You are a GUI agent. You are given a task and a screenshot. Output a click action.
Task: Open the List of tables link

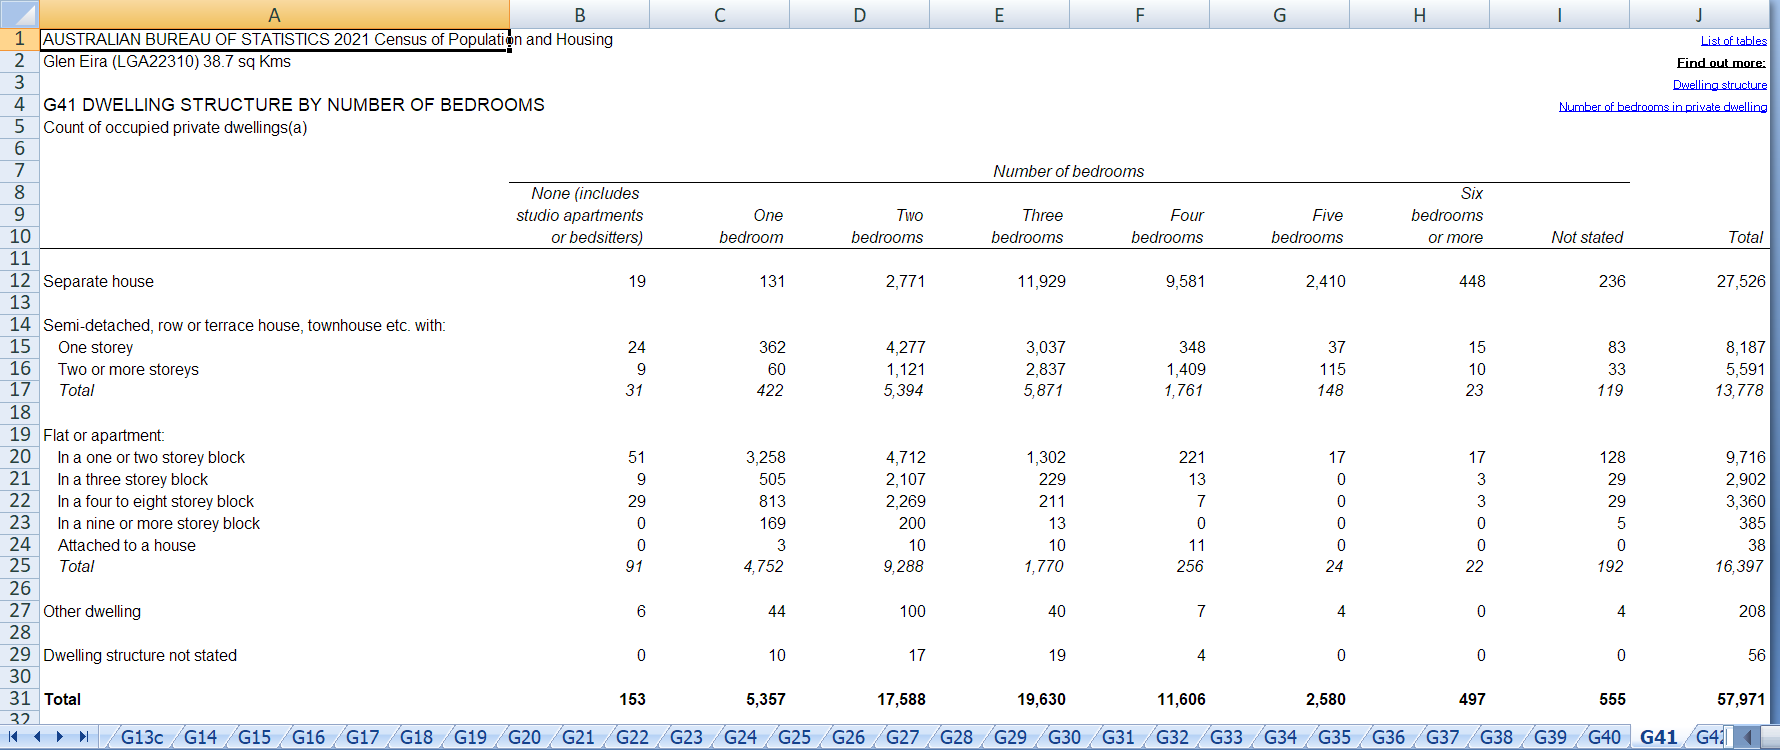point(1733,41)
